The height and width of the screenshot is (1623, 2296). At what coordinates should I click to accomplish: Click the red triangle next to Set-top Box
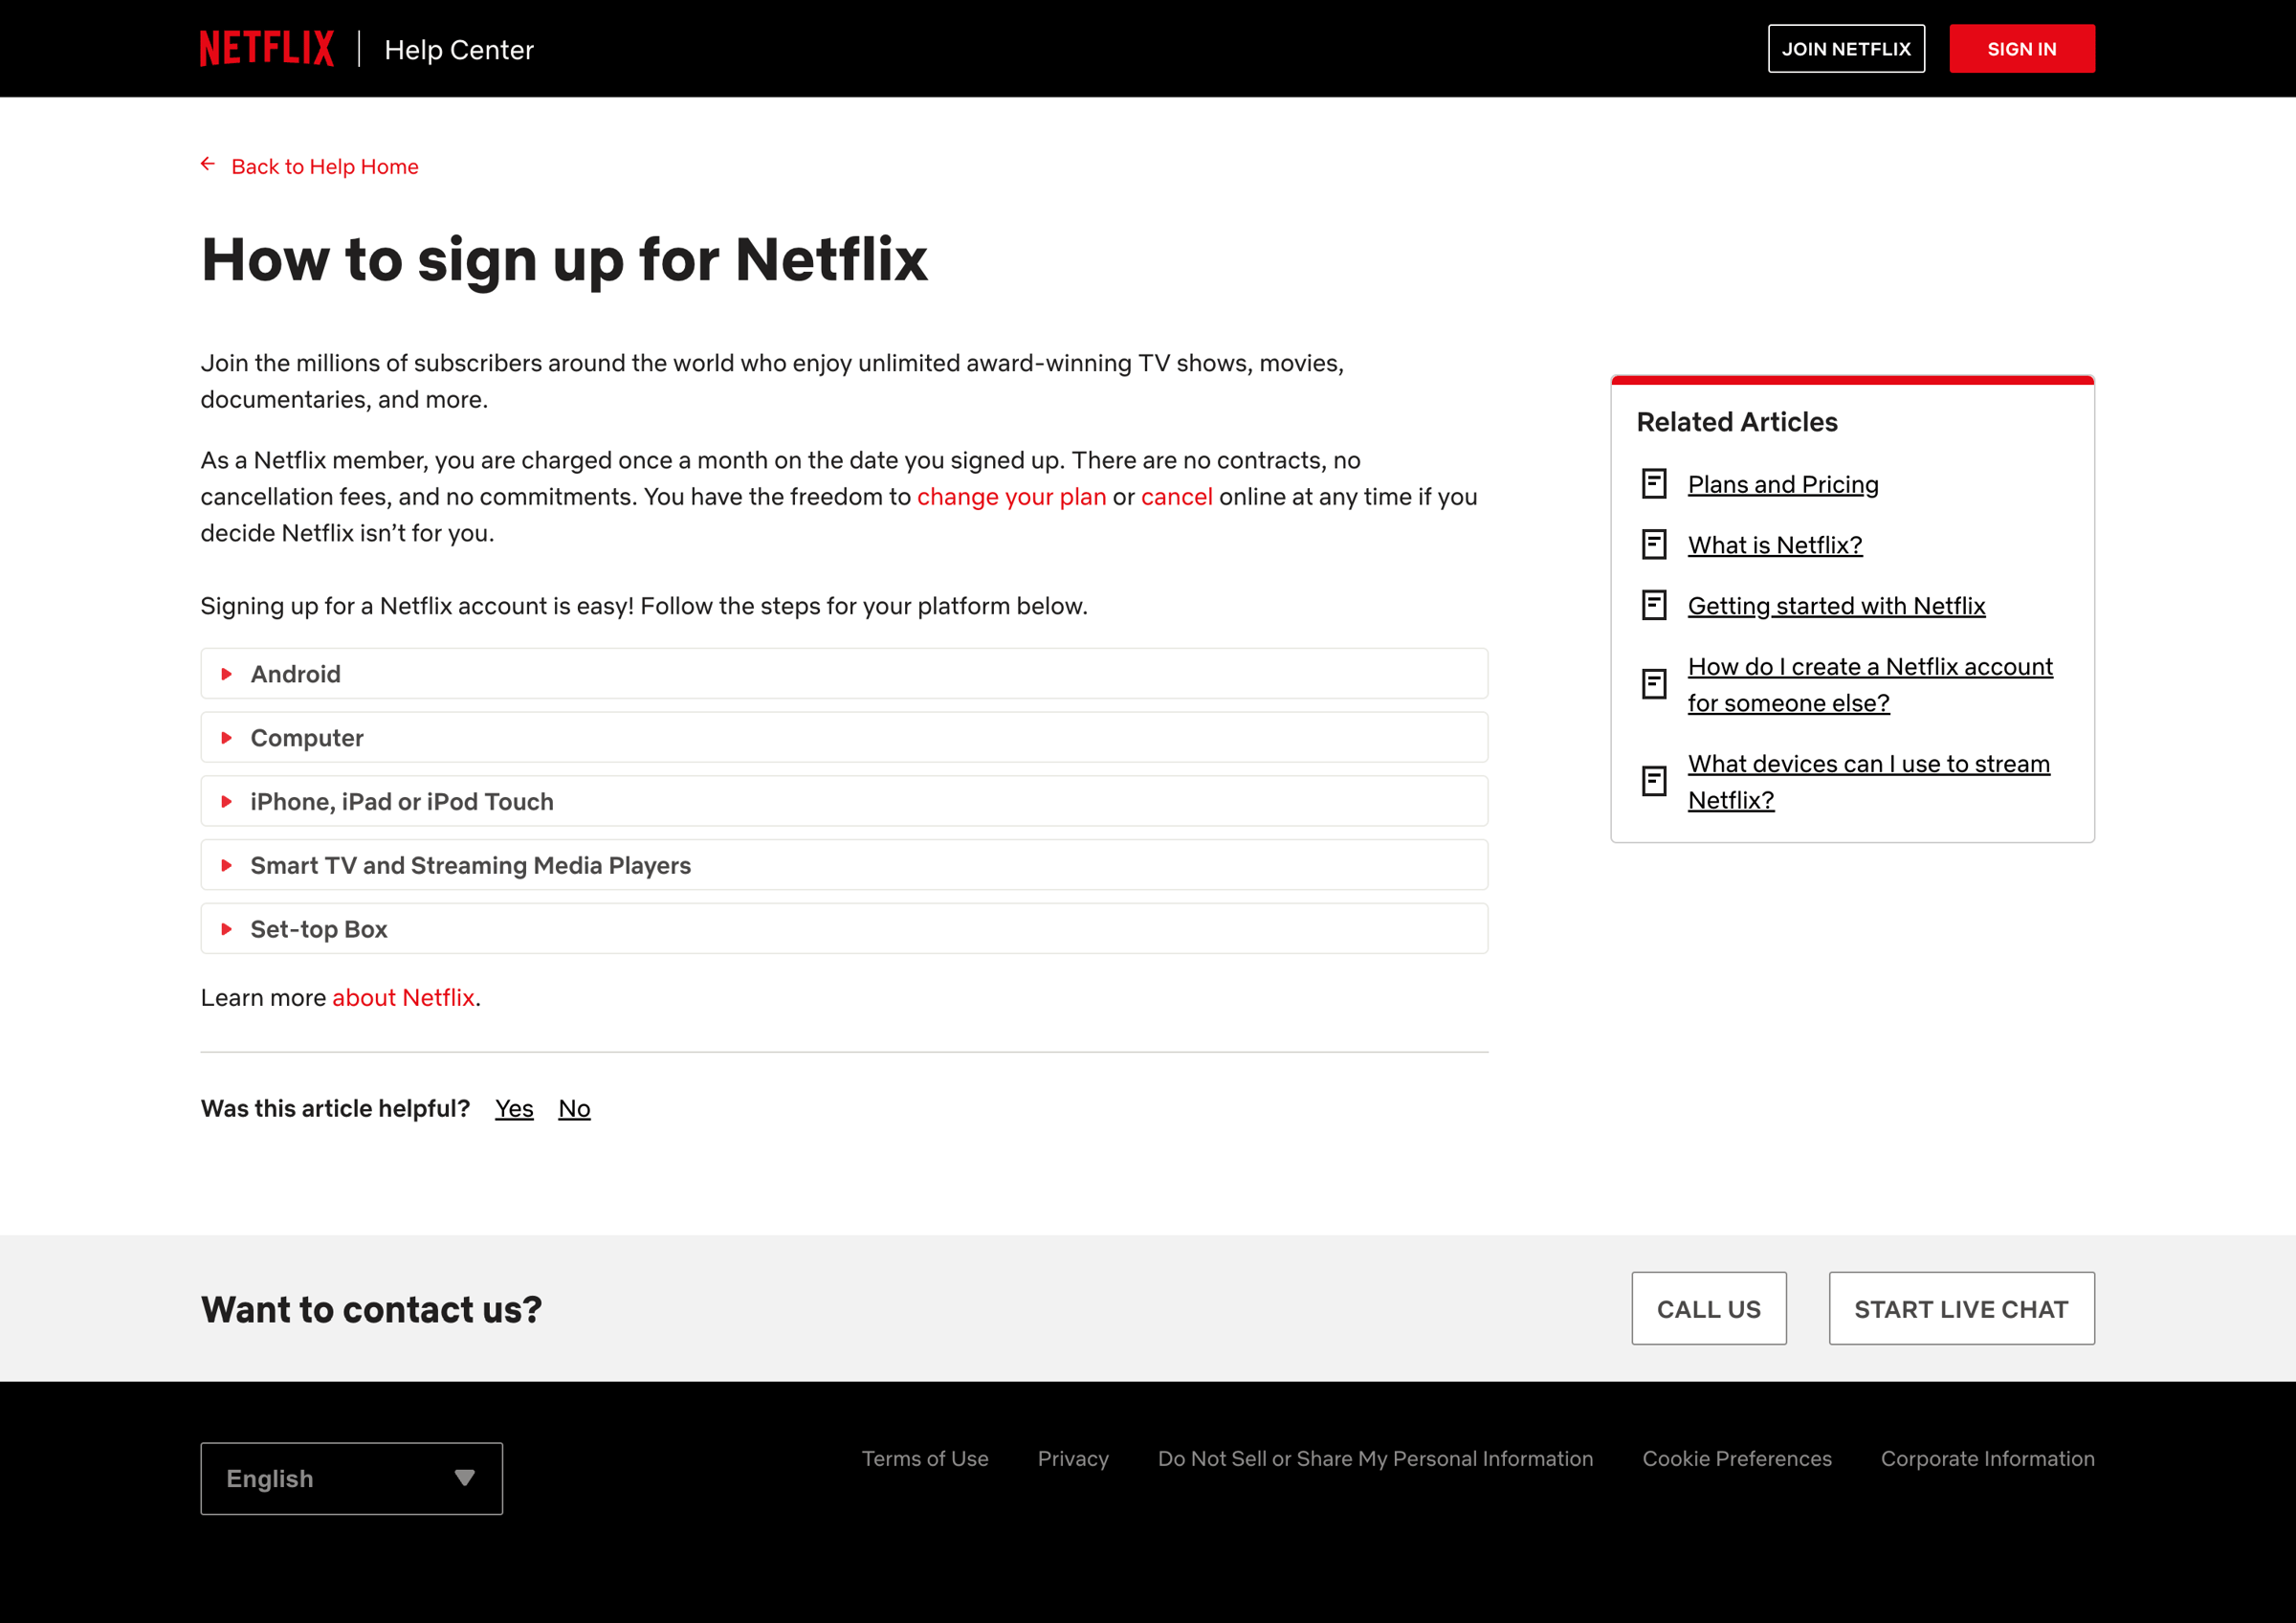pos(227,930)
